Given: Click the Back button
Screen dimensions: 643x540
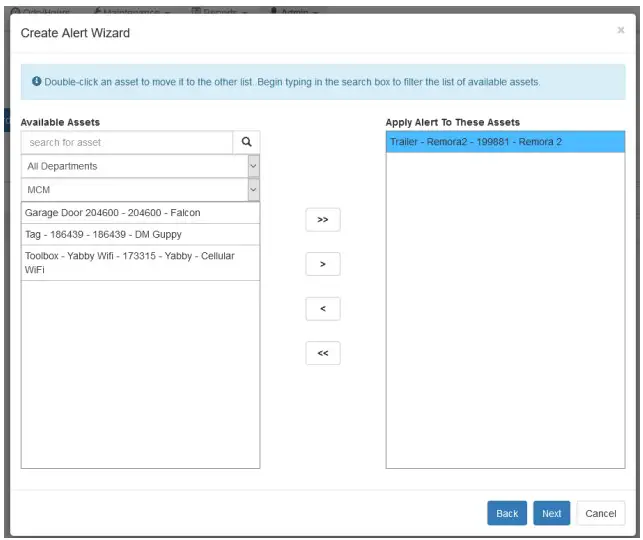Looking at the screenshot, I should pos(507,513).
